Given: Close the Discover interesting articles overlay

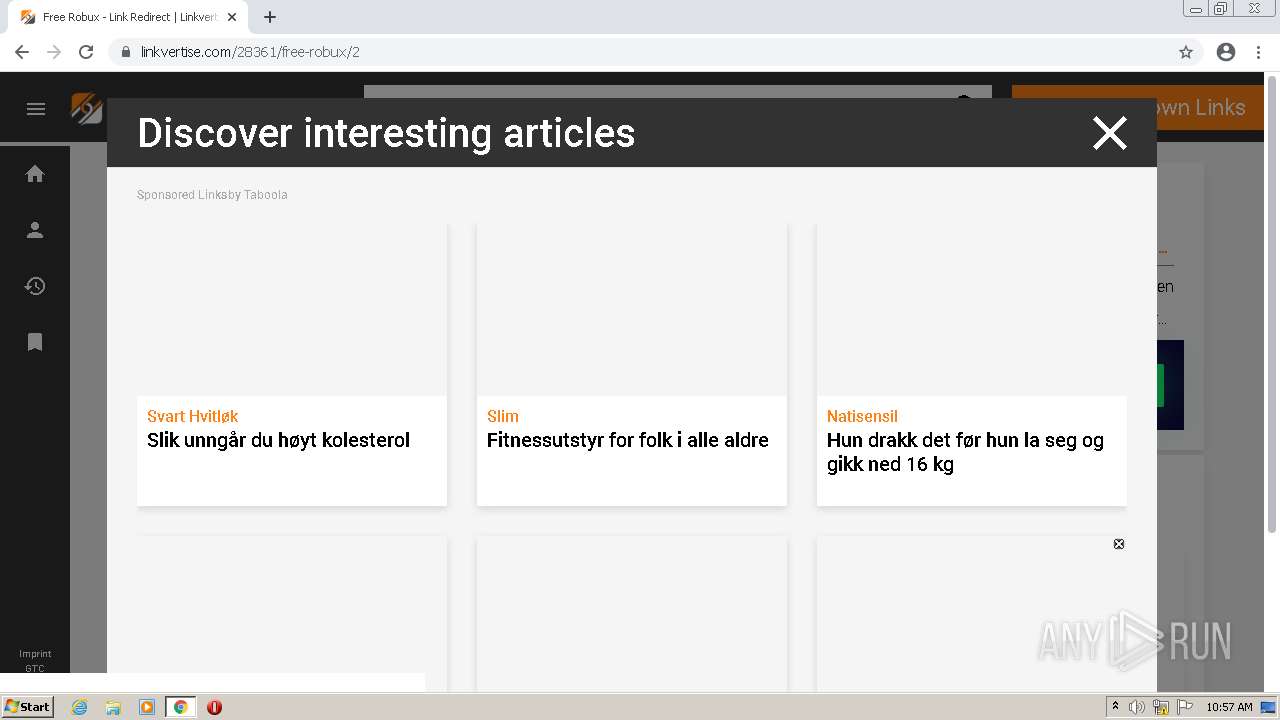Looking at the screenshot, I should click(x=1109, y=133).
